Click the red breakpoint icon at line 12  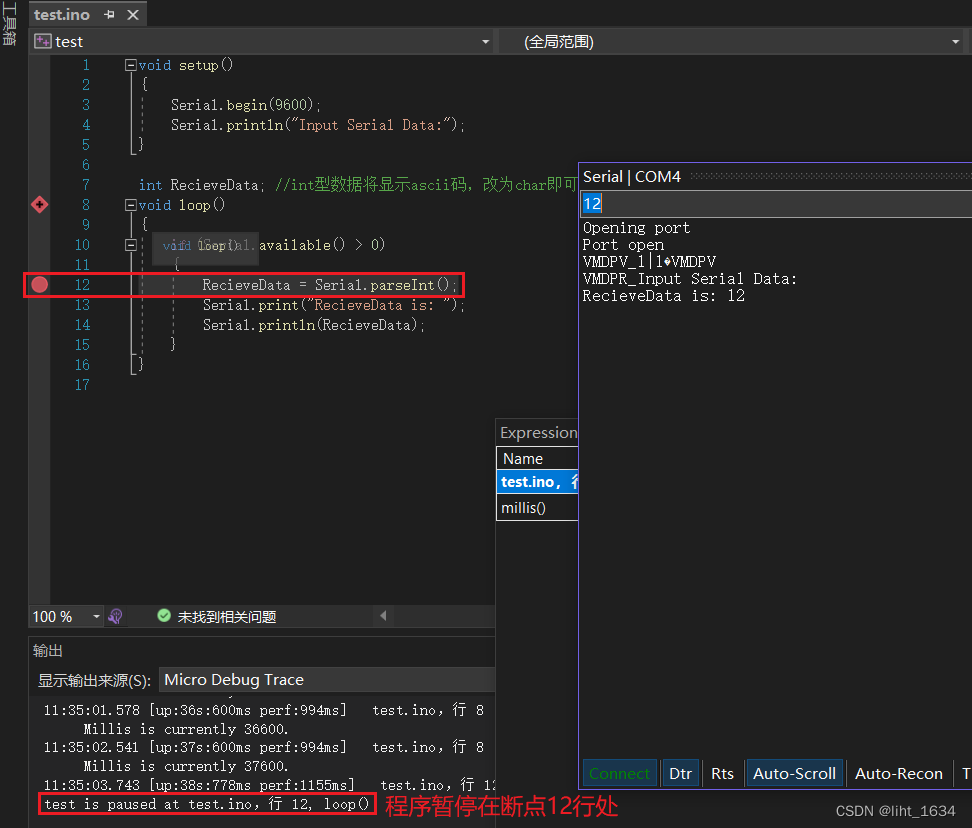click(38, 284)
